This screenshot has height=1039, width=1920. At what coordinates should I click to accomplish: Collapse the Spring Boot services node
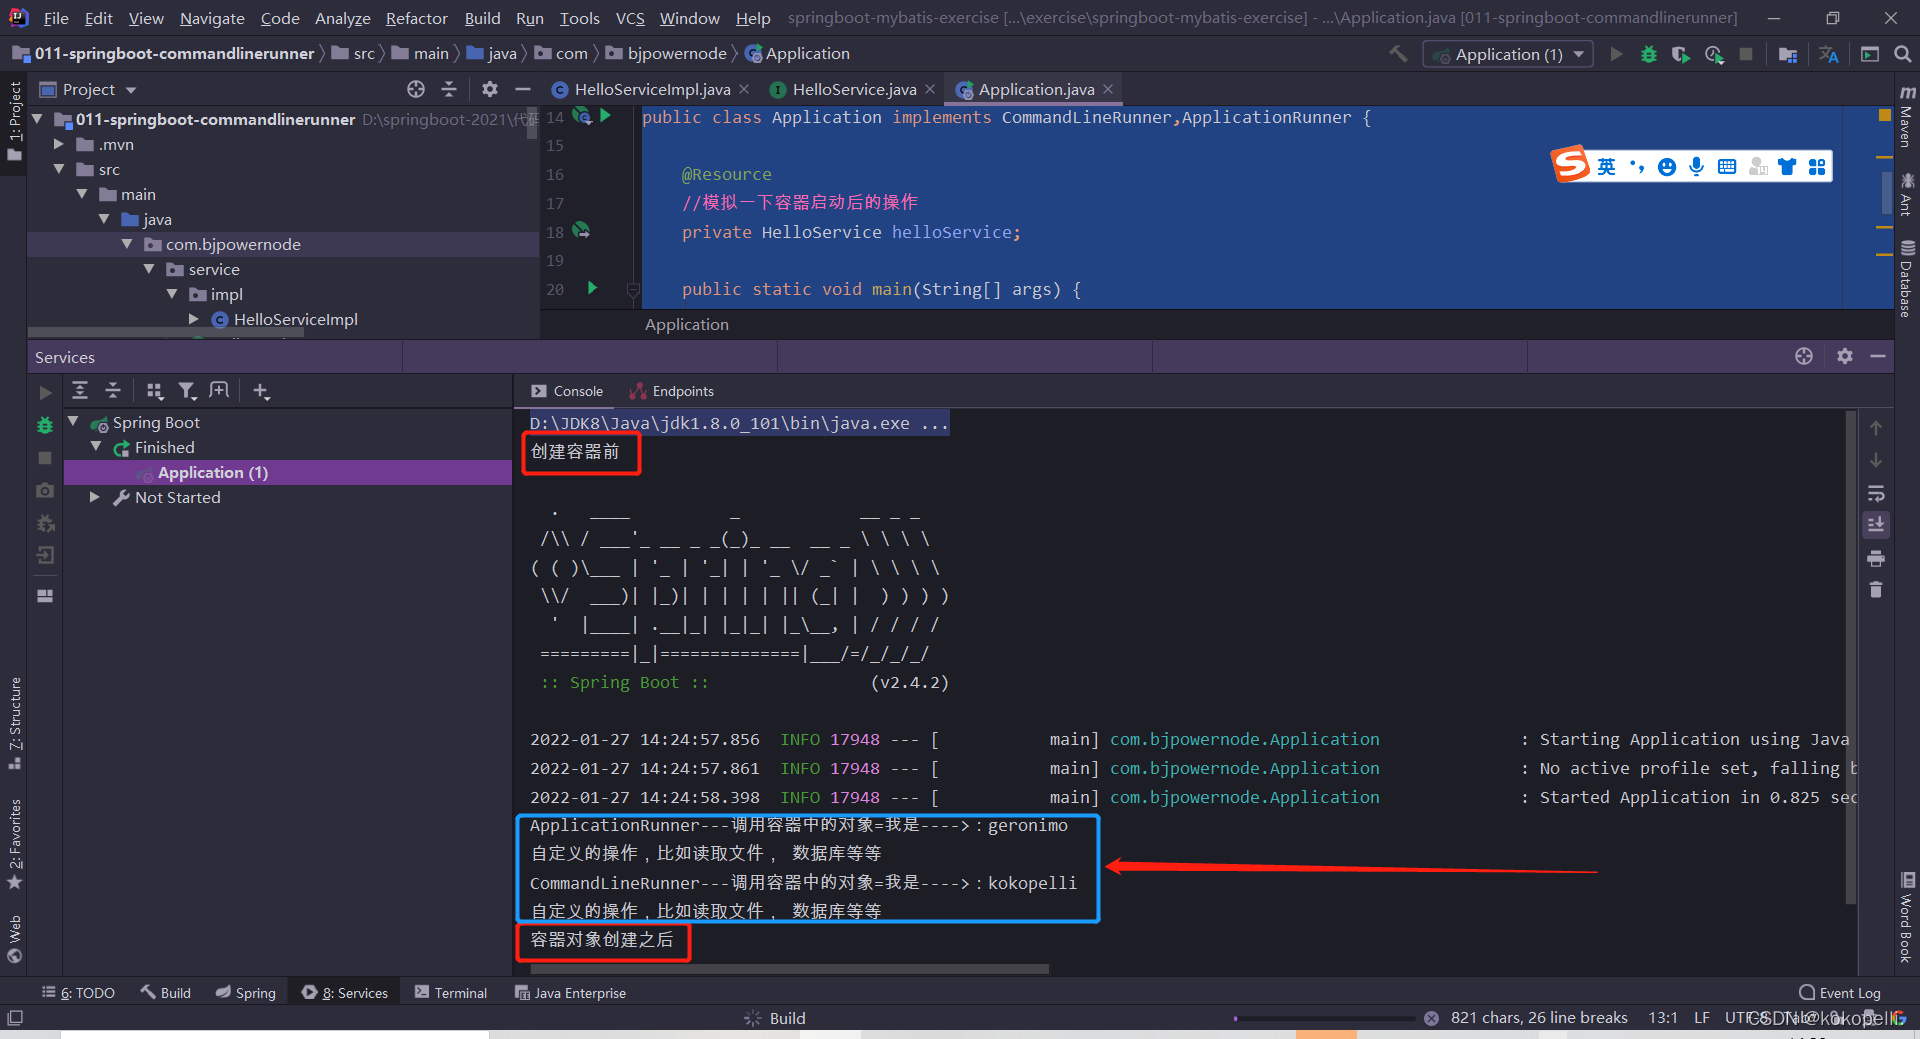73,421
